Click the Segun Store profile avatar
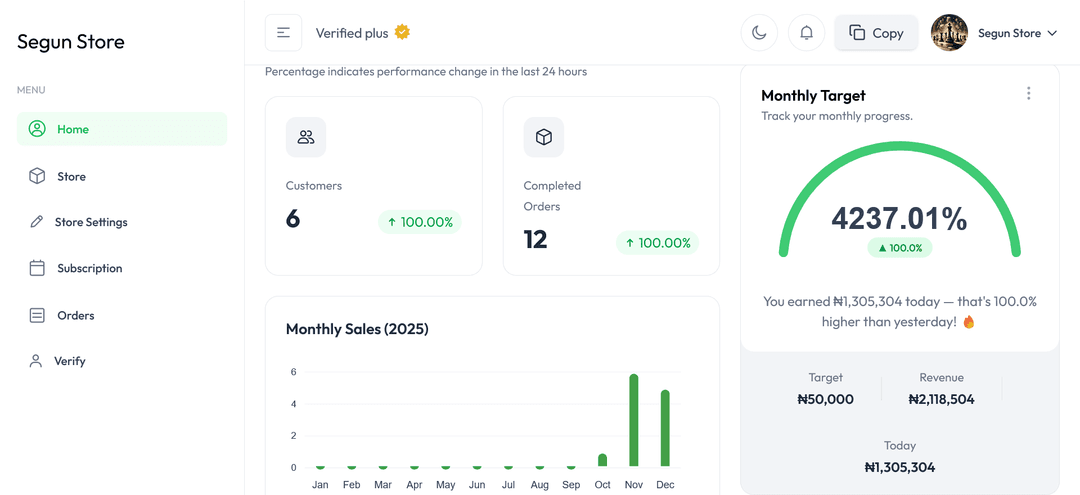Screen dimensions: 1080x495 pos(949,33)
